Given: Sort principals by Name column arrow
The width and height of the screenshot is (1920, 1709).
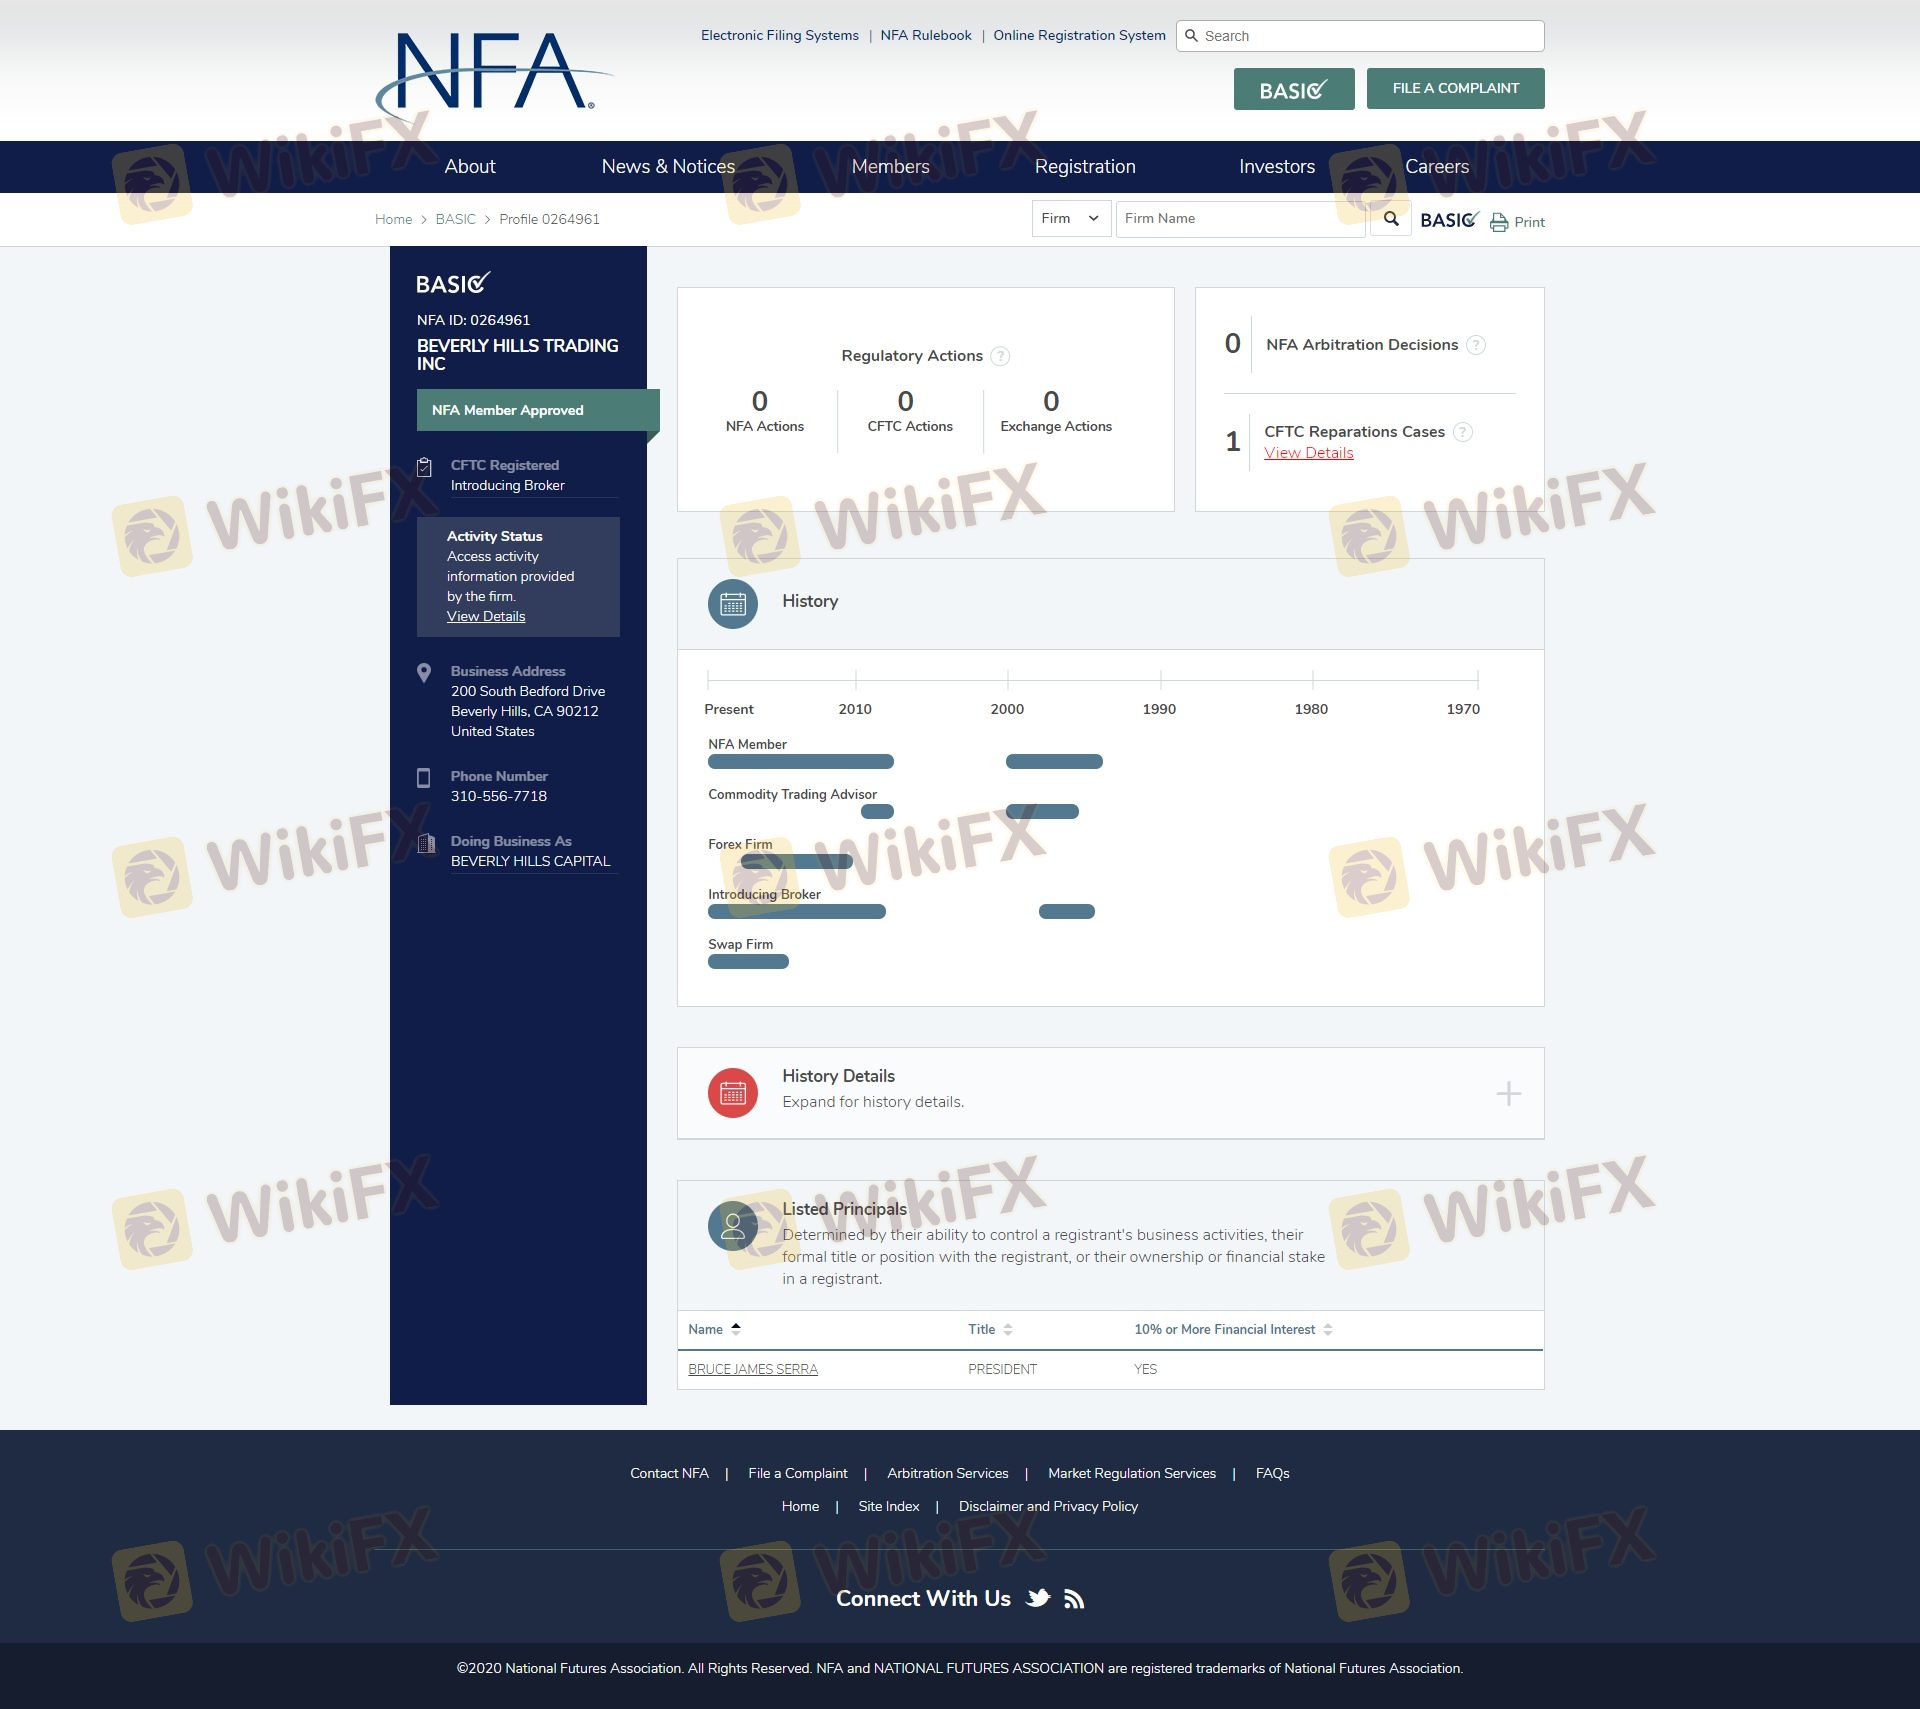Looking at the screenshot, I should tap(736, 1329).
